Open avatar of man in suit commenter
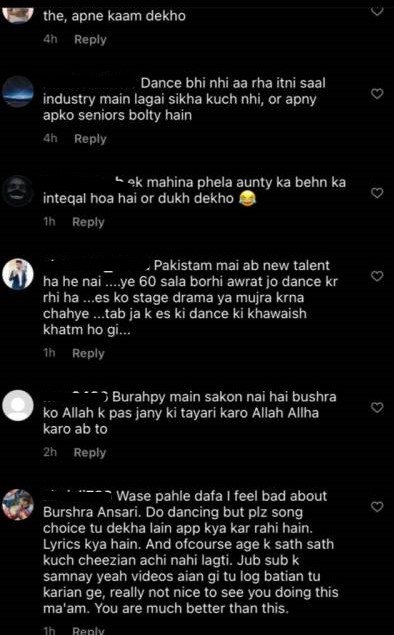 coord(18,274)
